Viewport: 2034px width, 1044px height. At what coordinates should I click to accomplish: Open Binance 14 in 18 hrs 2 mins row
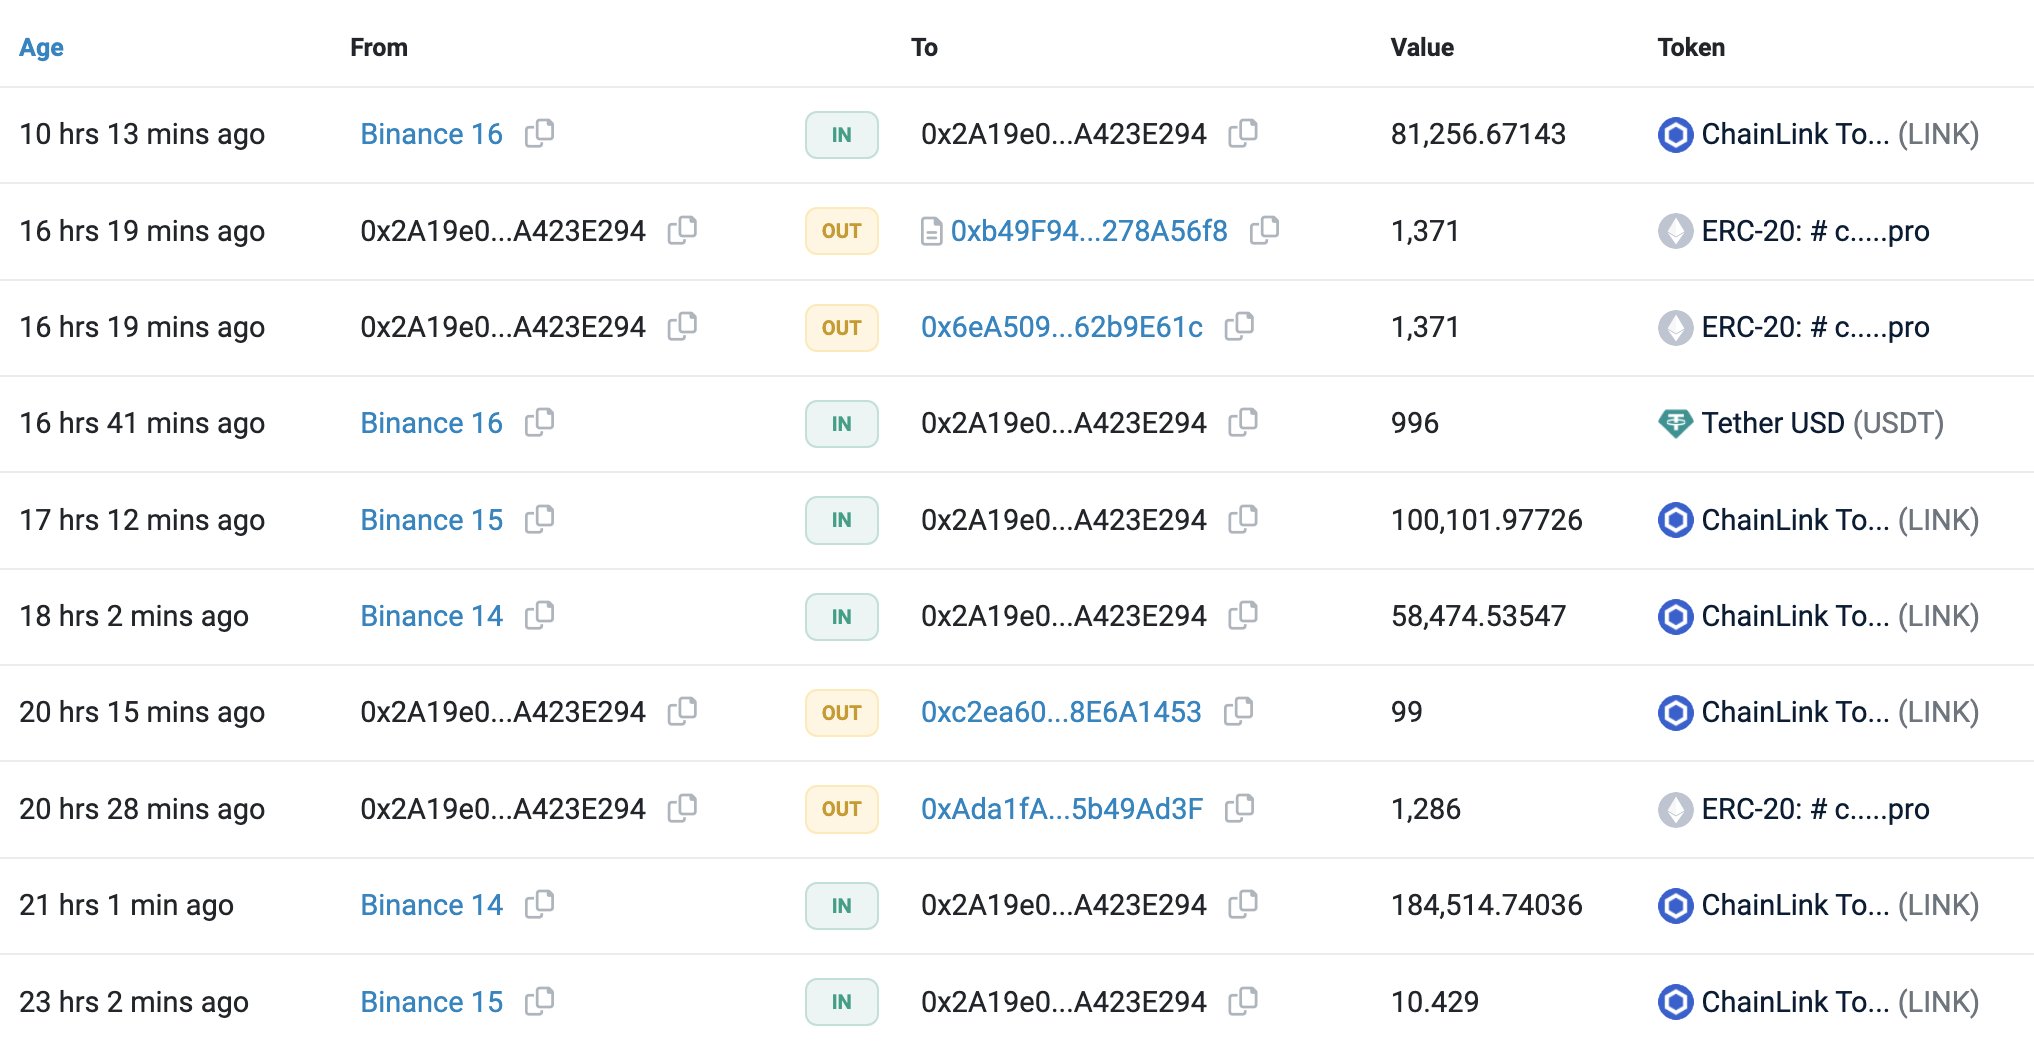point(431,616)
